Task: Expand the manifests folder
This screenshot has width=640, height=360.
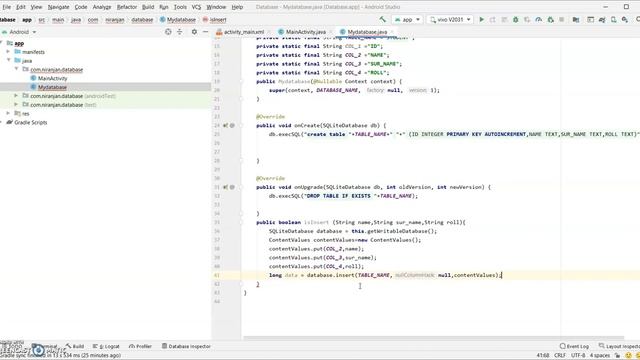Action: pyautogui.click(x=8, y=51)
